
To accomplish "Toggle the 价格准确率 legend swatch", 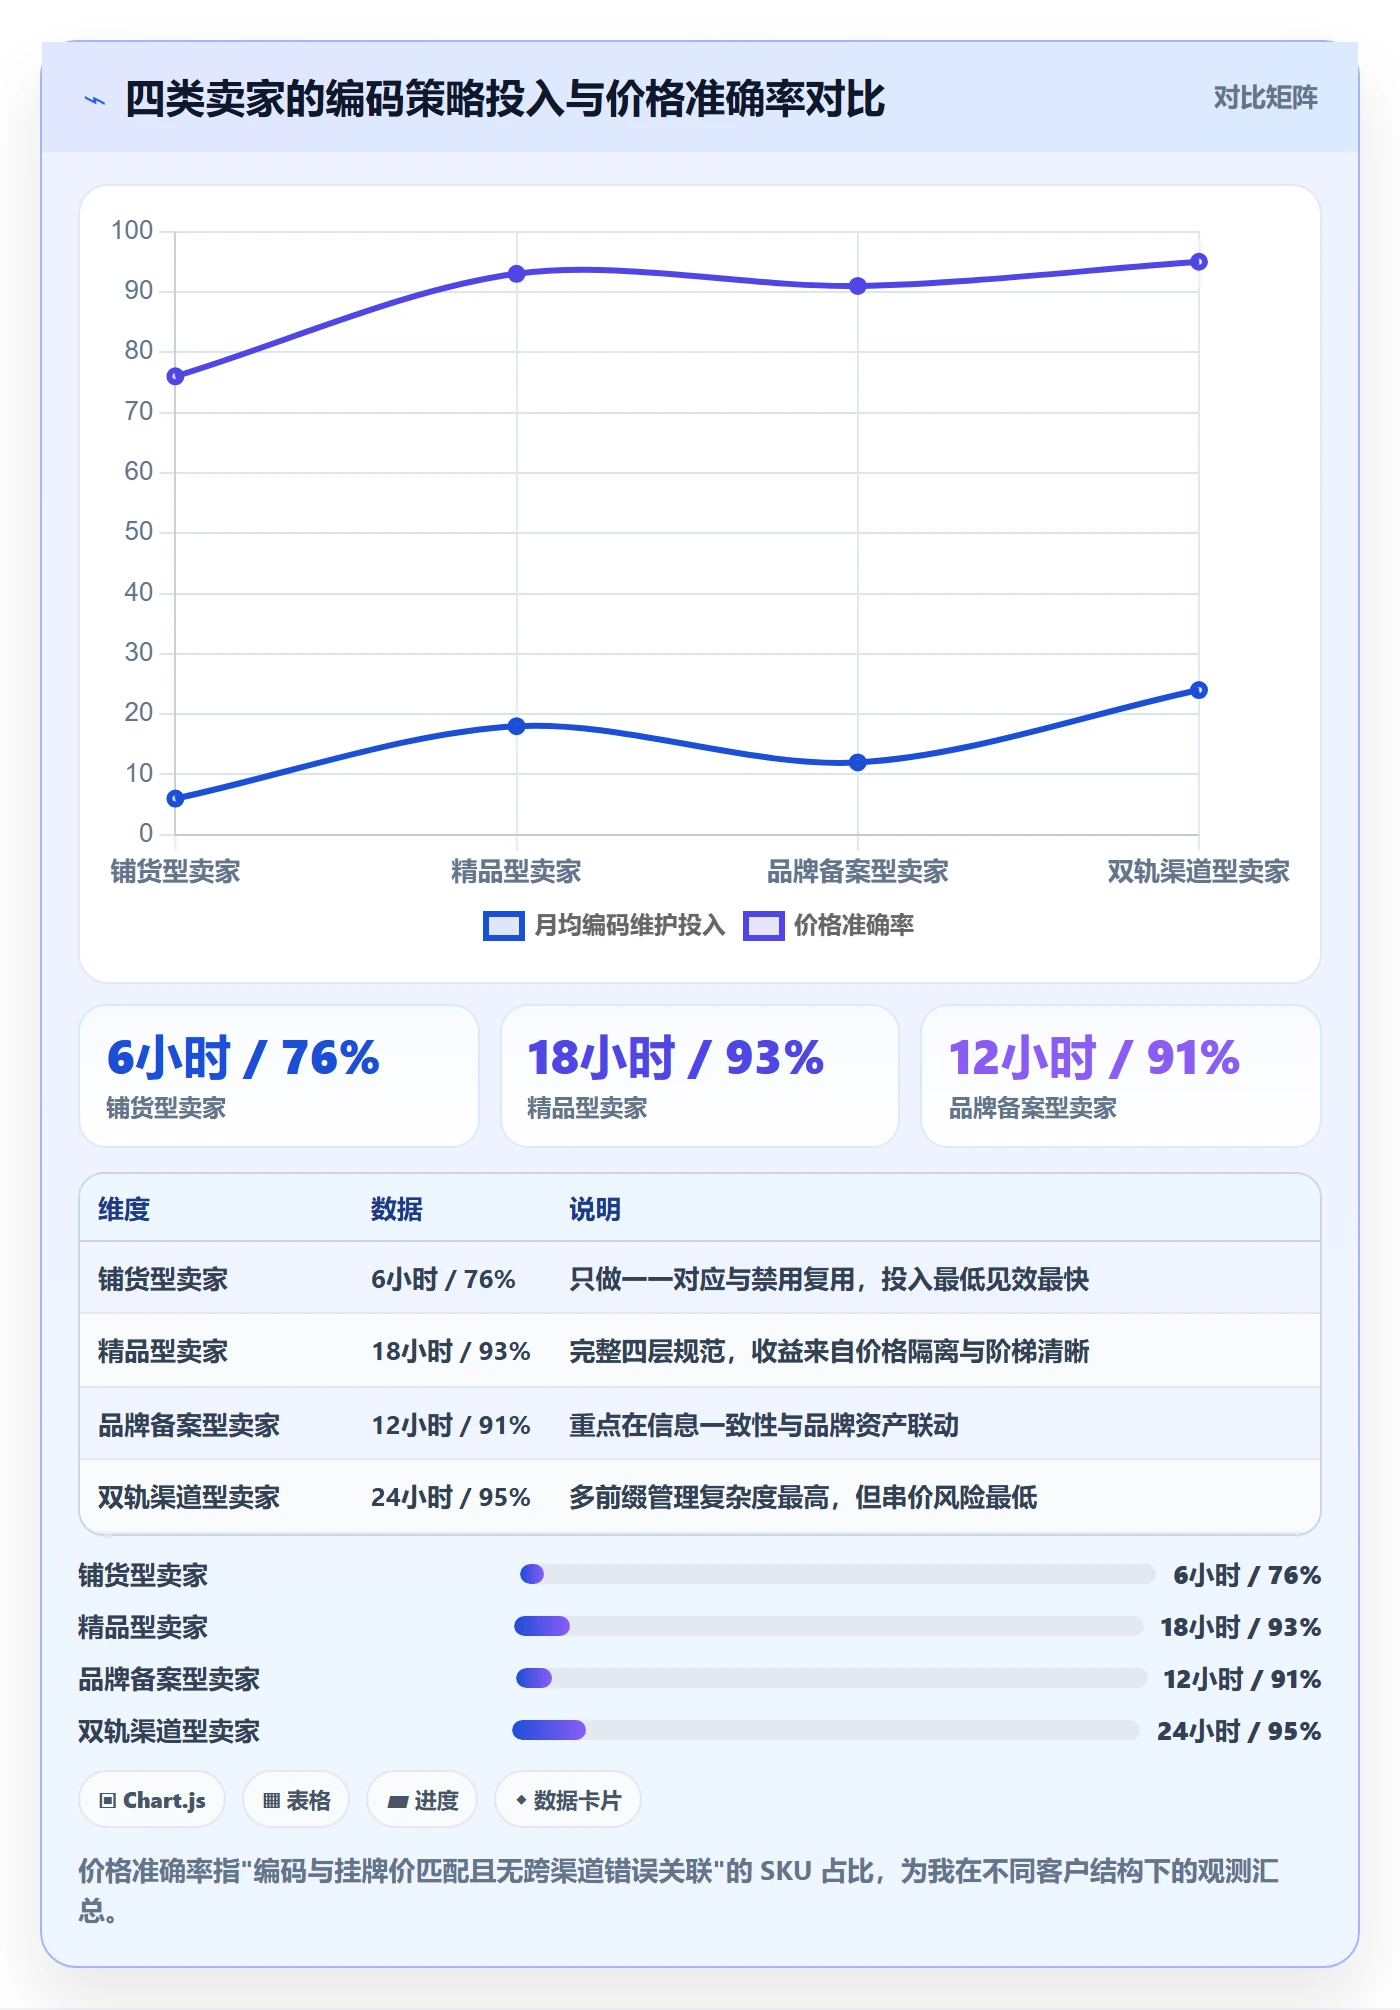I will tap(763, 926).
